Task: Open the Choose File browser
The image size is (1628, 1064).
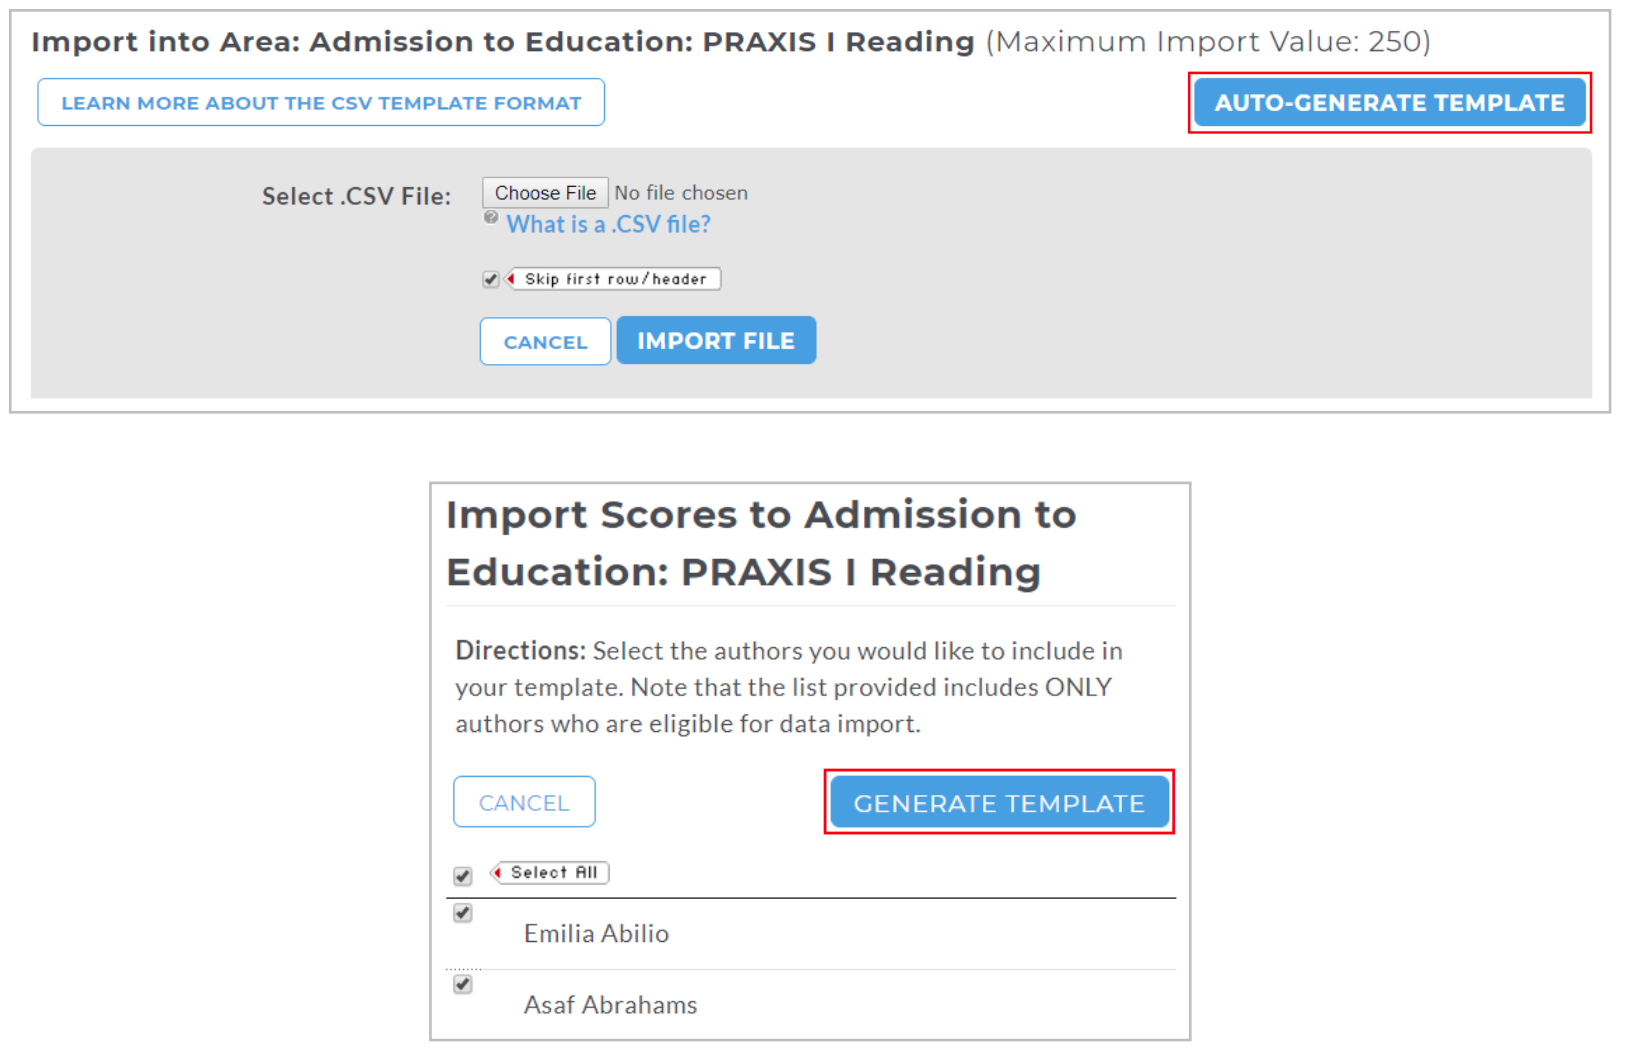Action: [x=545, y=193]
